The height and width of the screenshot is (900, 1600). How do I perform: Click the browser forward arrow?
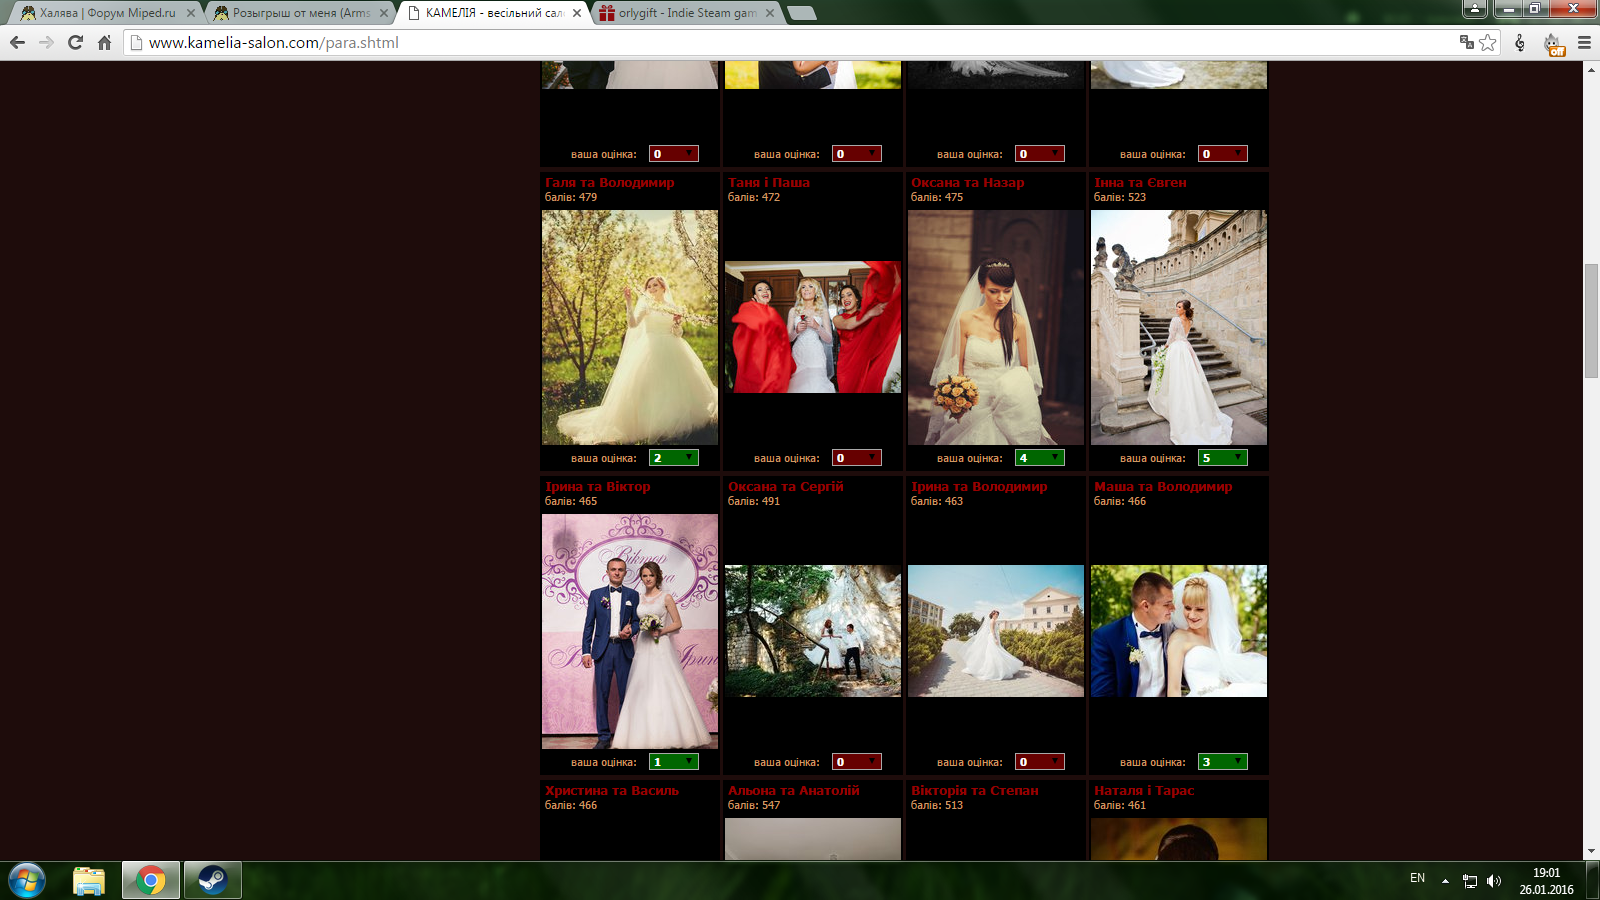tap(46, 42)
